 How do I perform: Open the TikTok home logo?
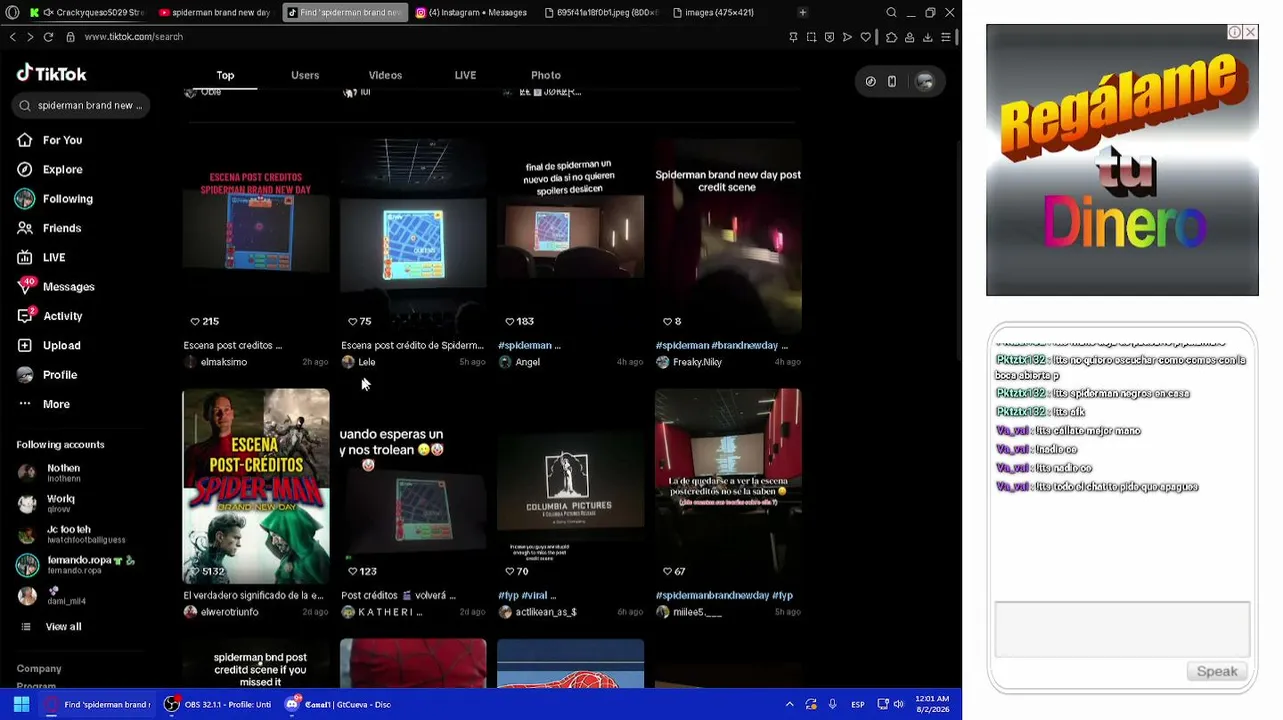tap(52, 74)
